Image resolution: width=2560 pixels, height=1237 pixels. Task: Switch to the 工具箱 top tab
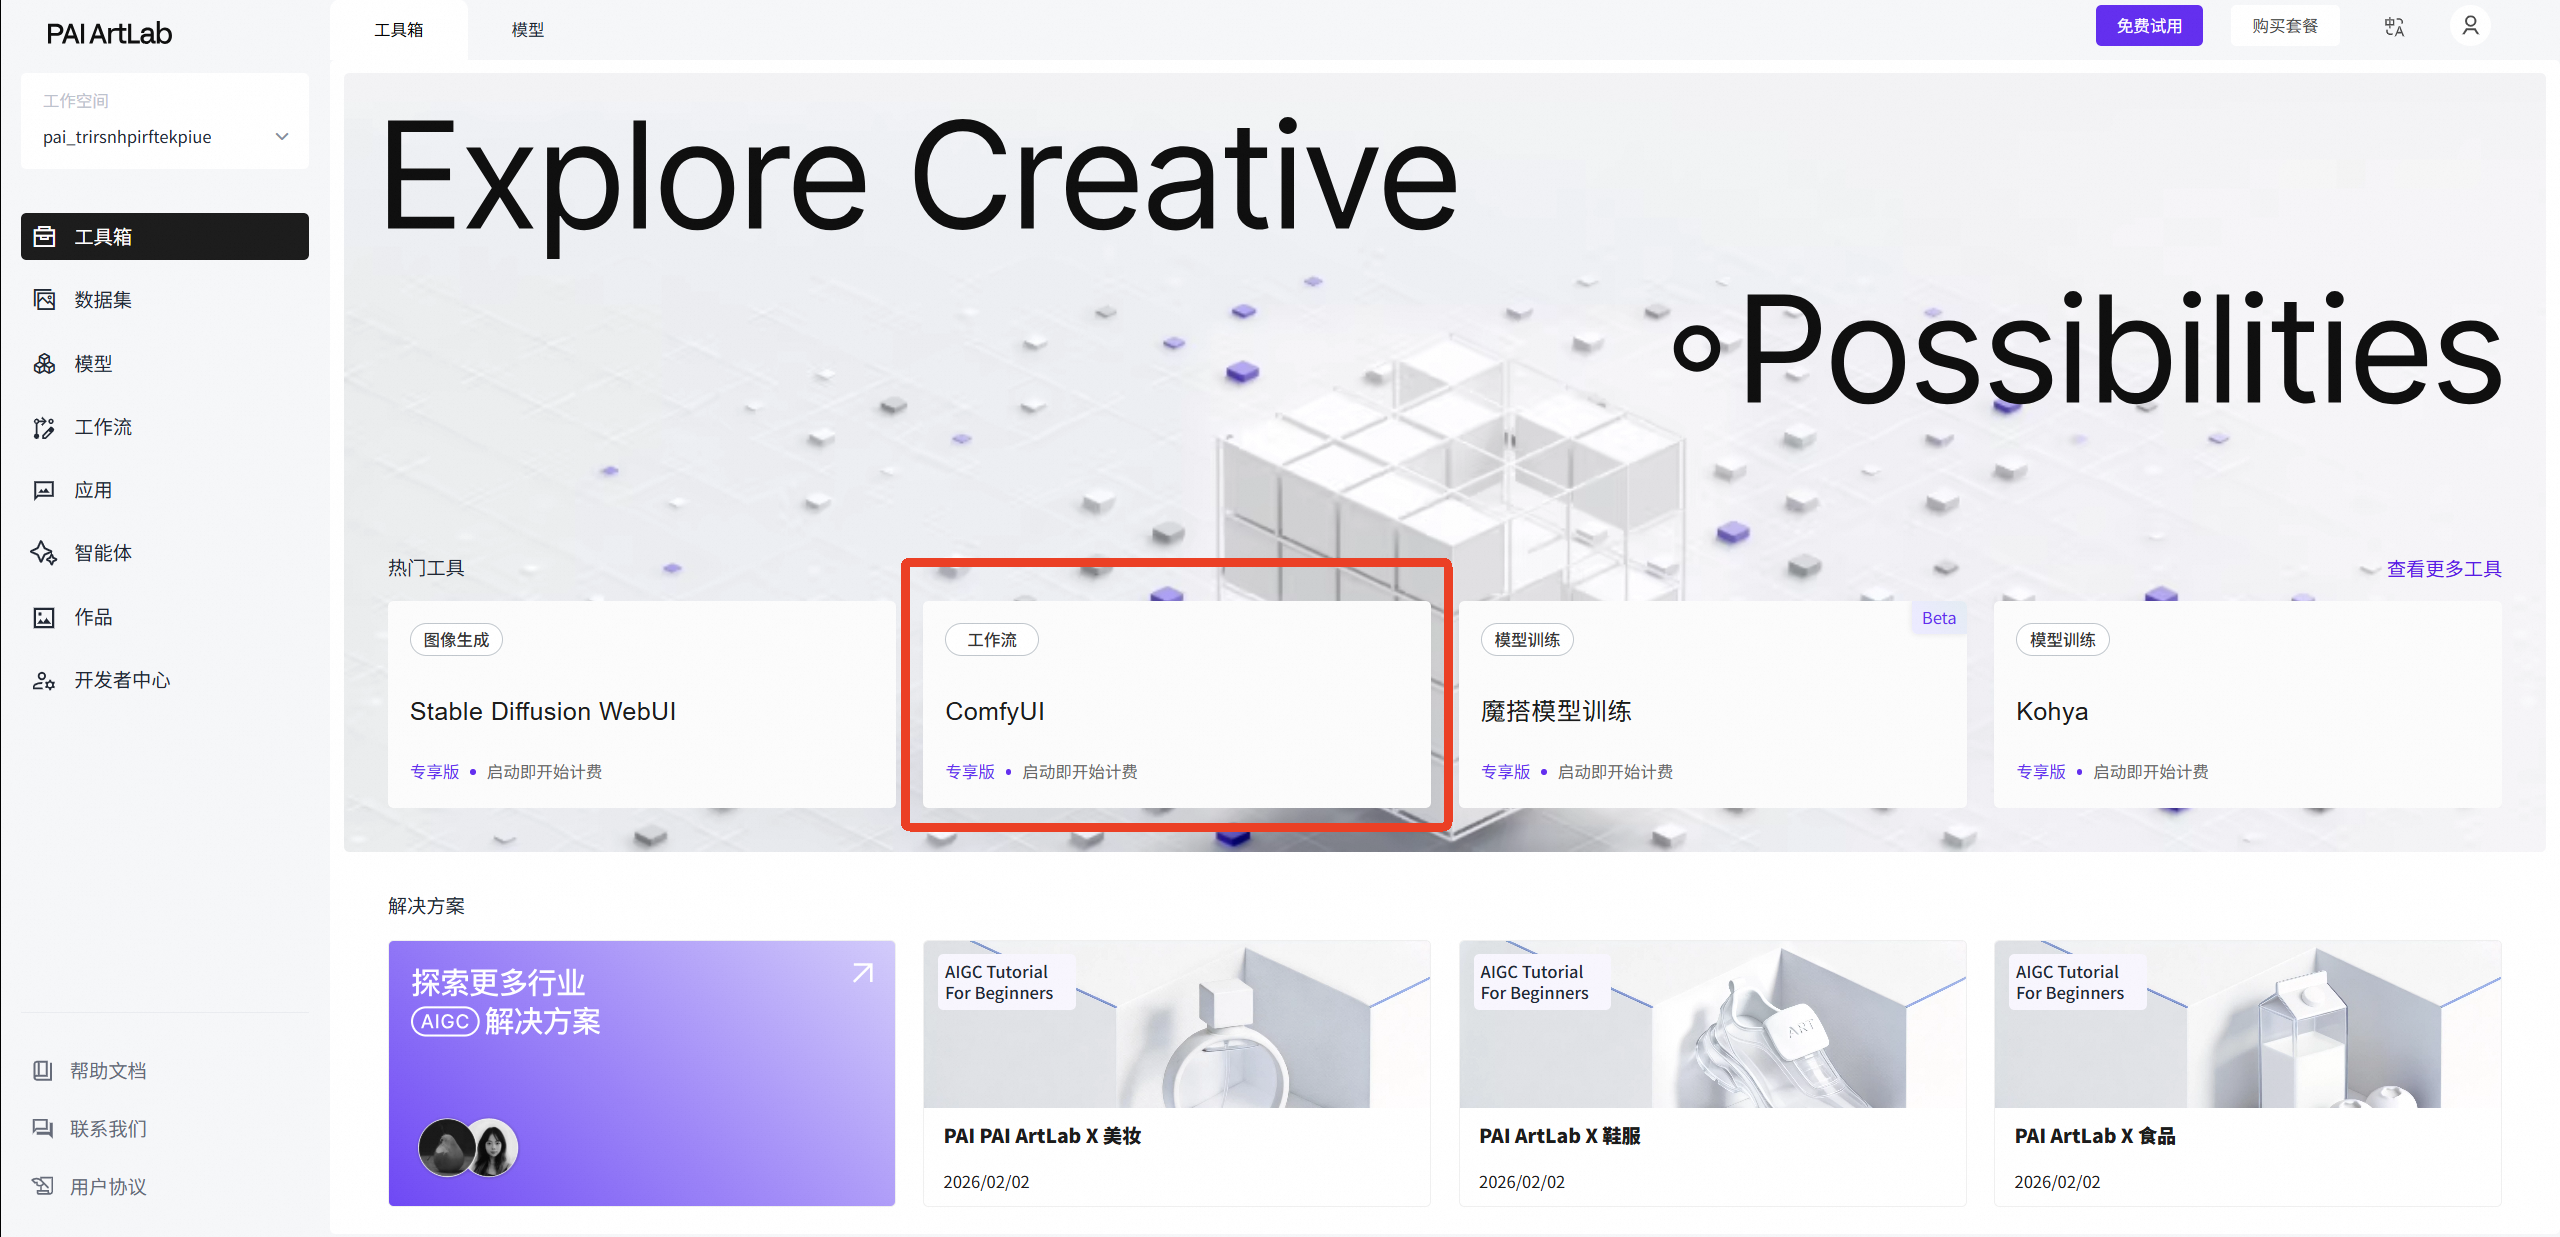tap(399, 30)
